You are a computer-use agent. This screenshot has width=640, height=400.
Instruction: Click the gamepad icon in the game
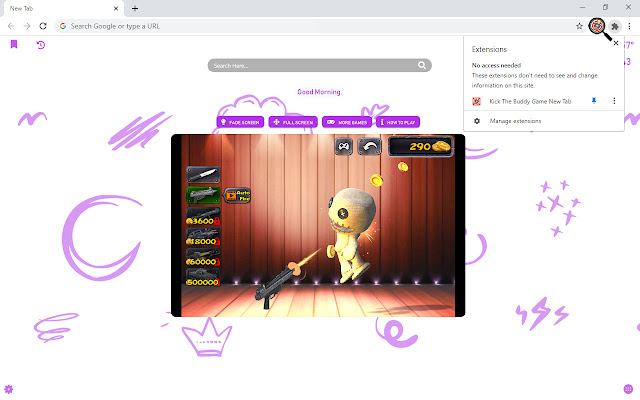point(344,147)
